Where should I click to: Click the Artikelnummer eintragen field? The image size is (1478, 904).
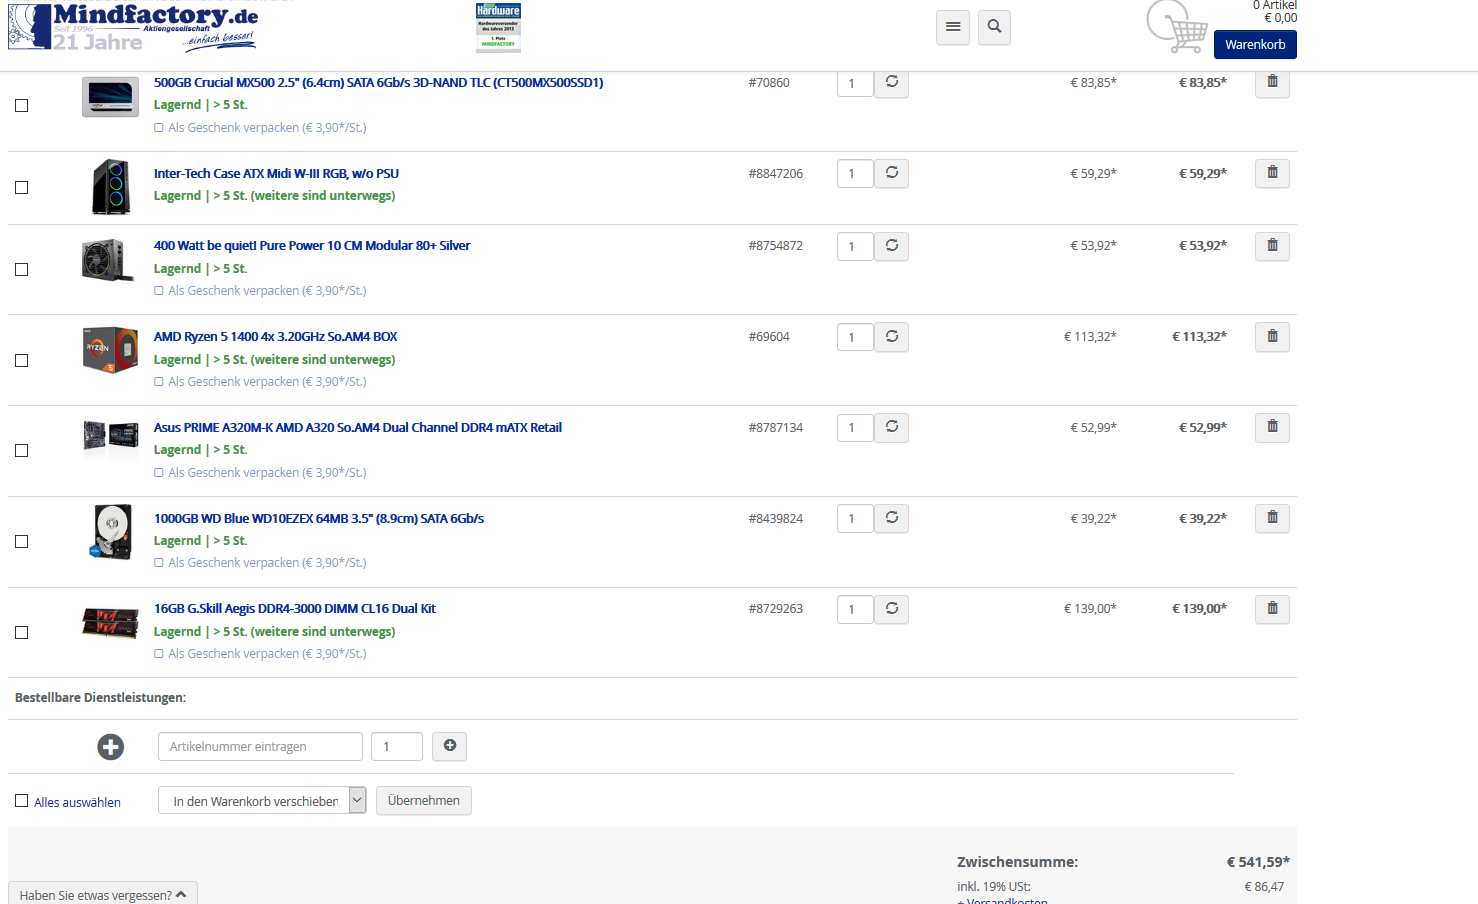point(260,746)
